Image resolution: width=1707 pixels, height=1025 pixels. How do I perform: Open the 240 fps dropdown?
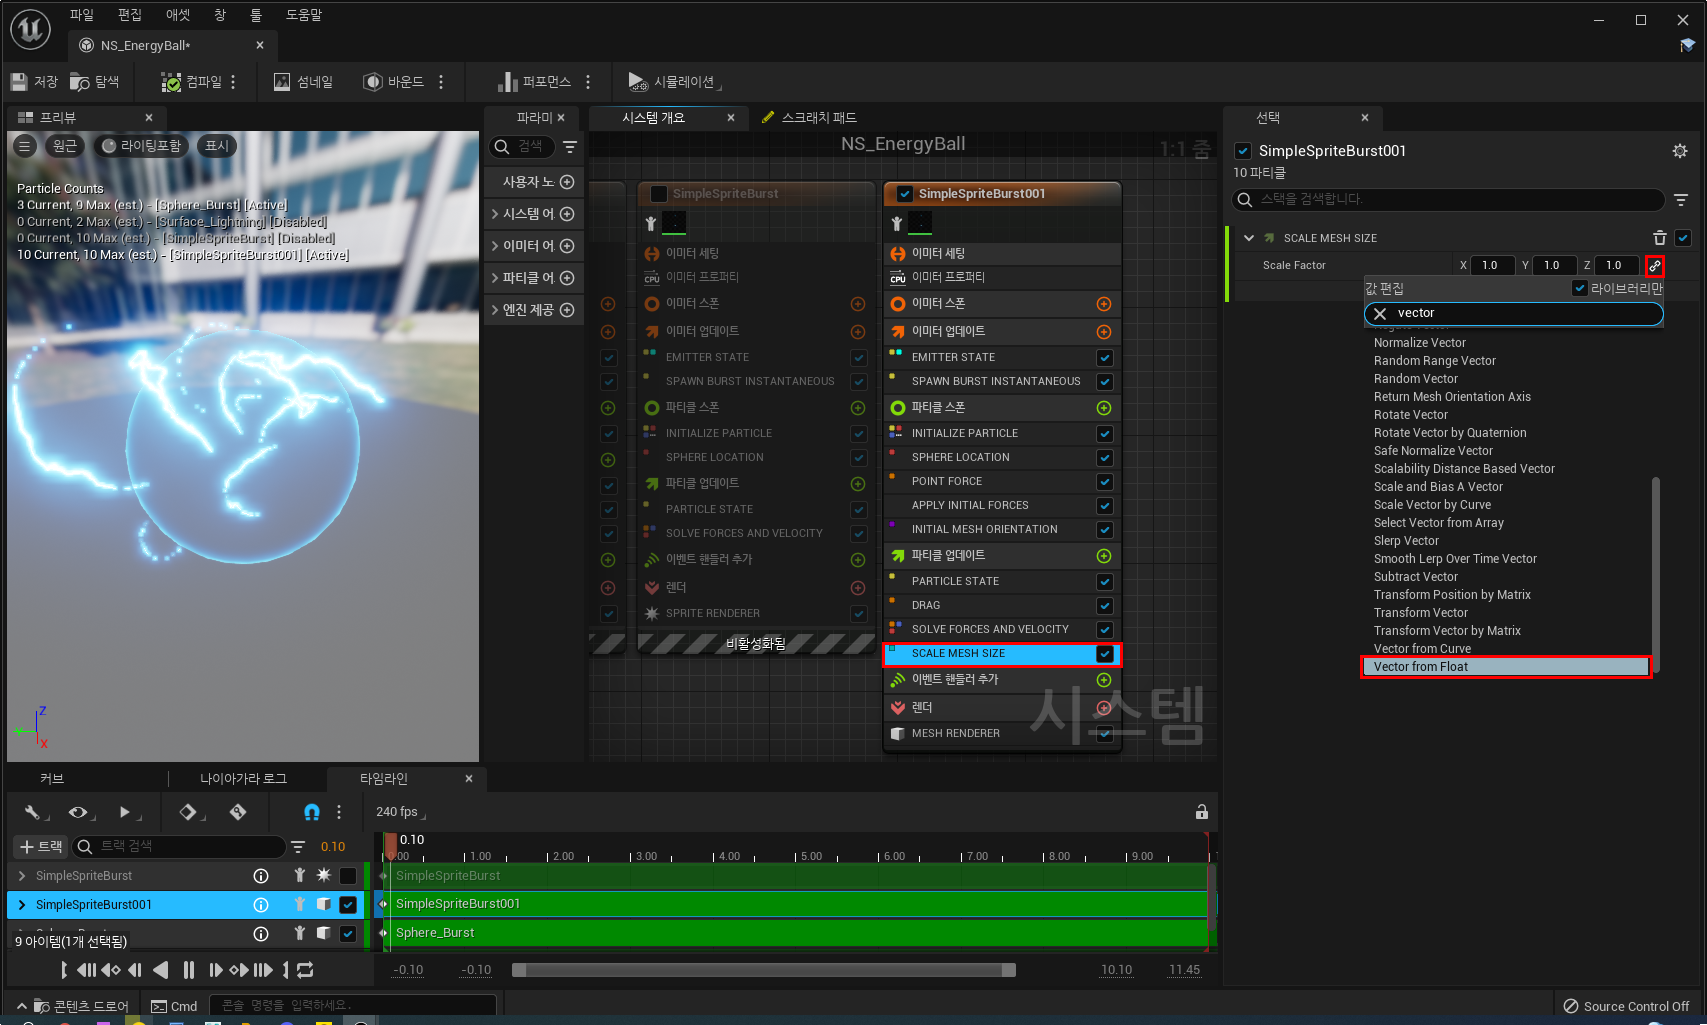[400, 812]
